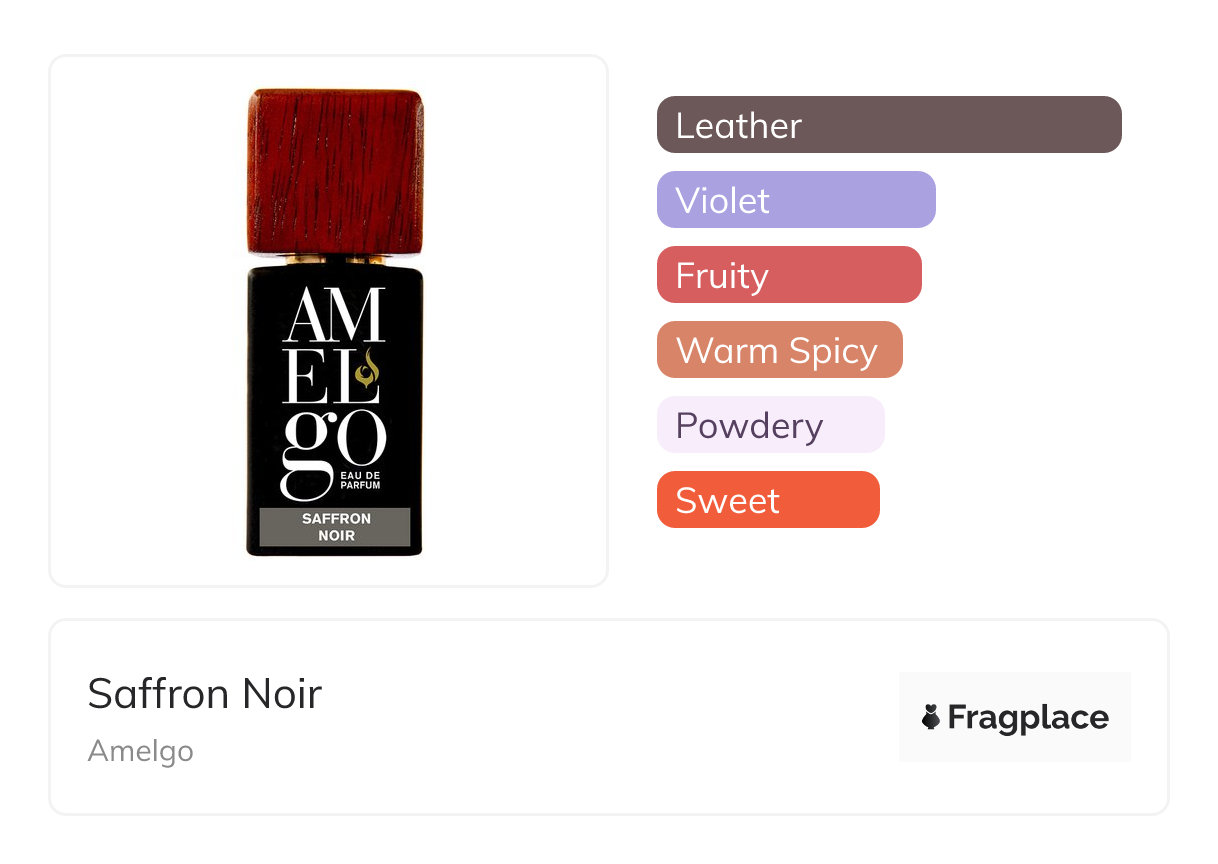Click the word 'Leather' in the top bar
1218x864 pixels.
pyautogui.click(x=739, y=126)
